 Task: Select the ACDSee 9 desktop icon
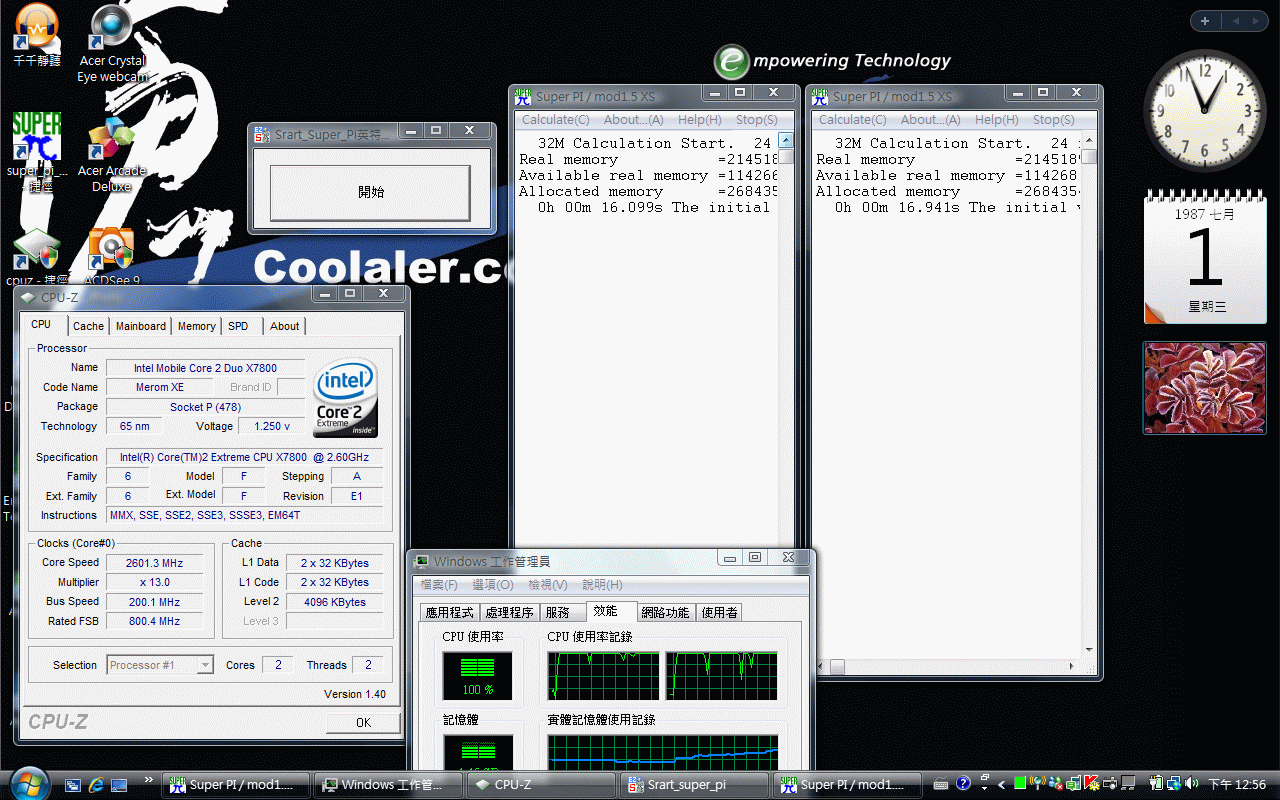(112, 257)
